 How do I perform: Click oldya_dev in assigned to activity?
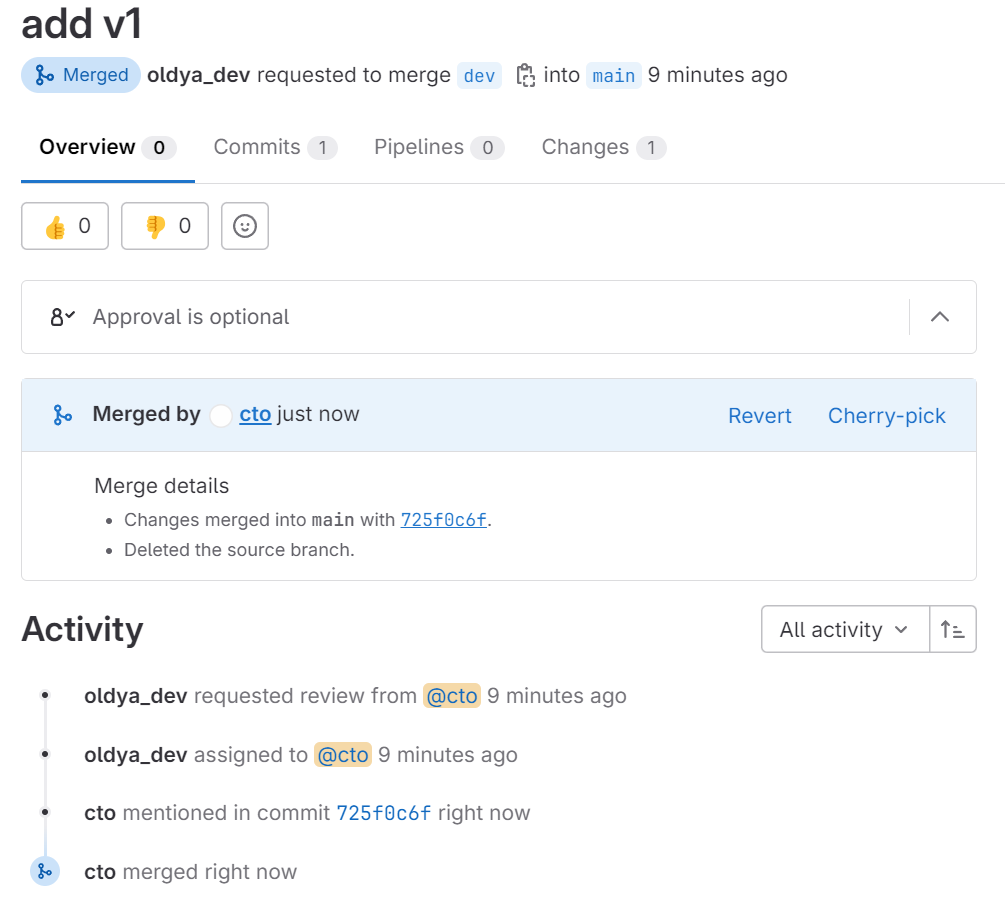click(x=136, y=755)
